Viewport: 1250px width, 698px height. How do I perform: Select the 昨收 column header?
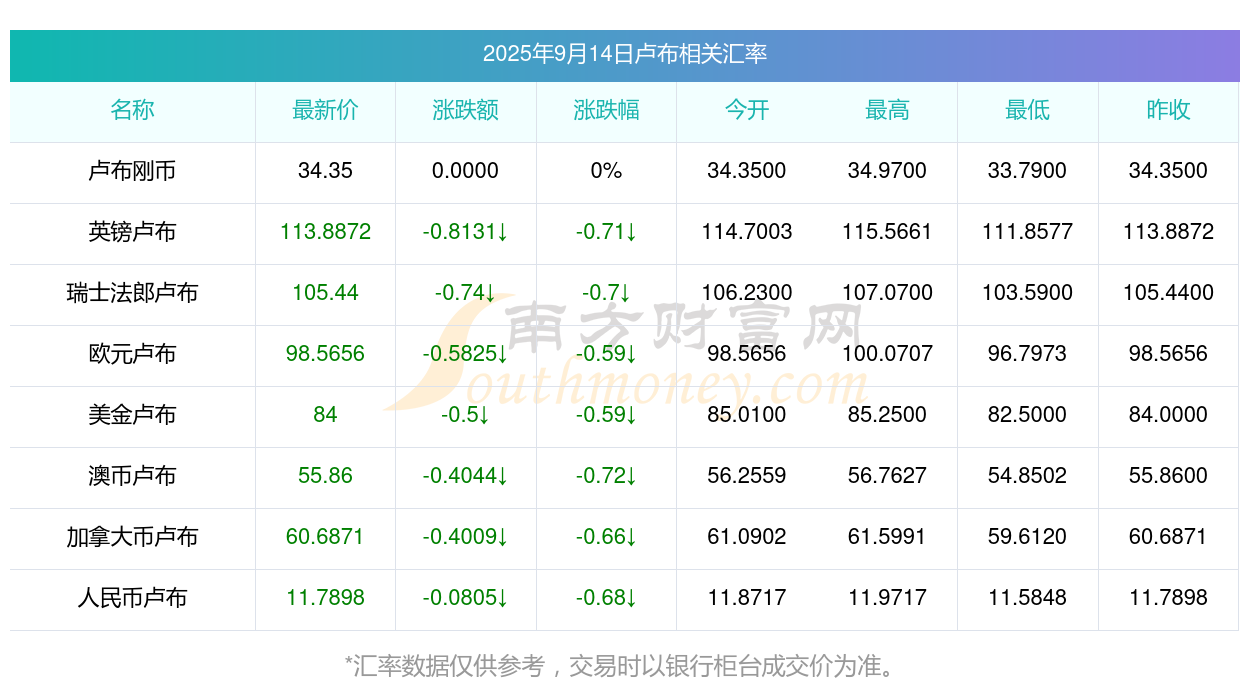coord(1168,110)
